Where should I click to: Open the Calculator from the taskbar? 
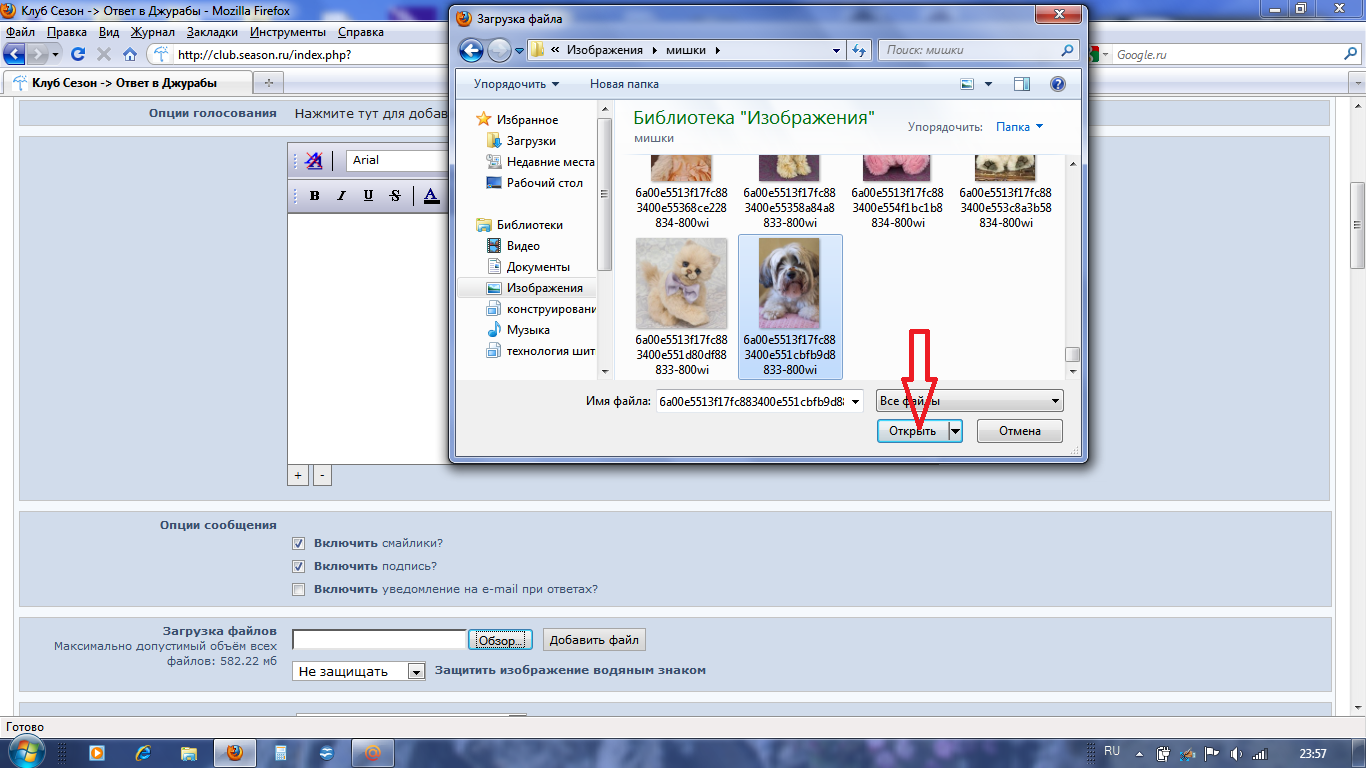(x=281, y=753)
